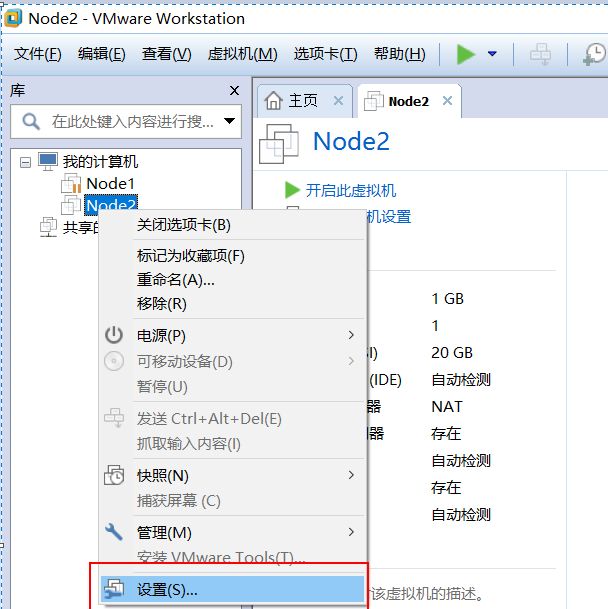Click the shared VMs tree icon
608x609 pixels.
(49, 227)
